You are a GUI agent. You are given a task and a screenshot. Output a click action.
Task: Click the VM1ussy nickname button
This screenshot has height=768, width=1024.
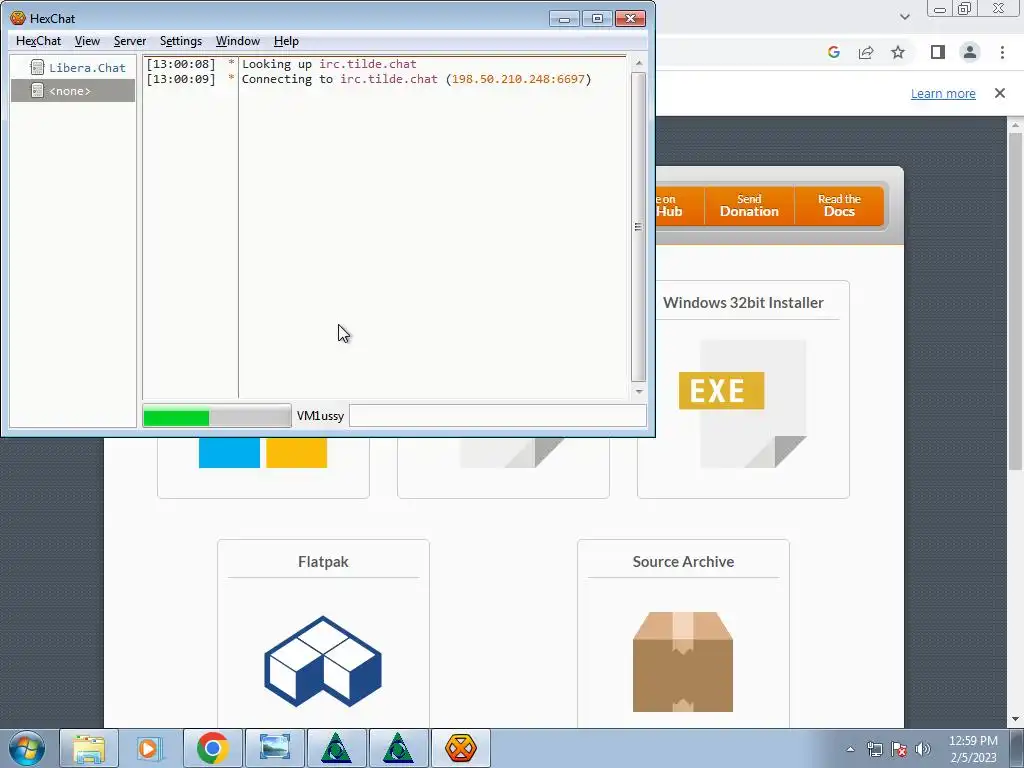(x=320, y=416)
